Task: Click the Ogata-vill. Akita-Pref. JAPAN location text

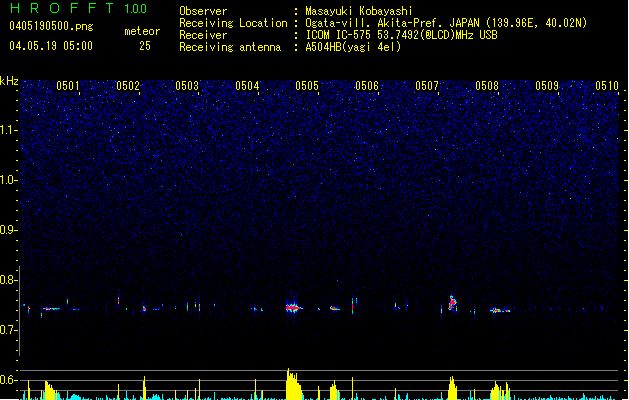Action: (446, 23)
